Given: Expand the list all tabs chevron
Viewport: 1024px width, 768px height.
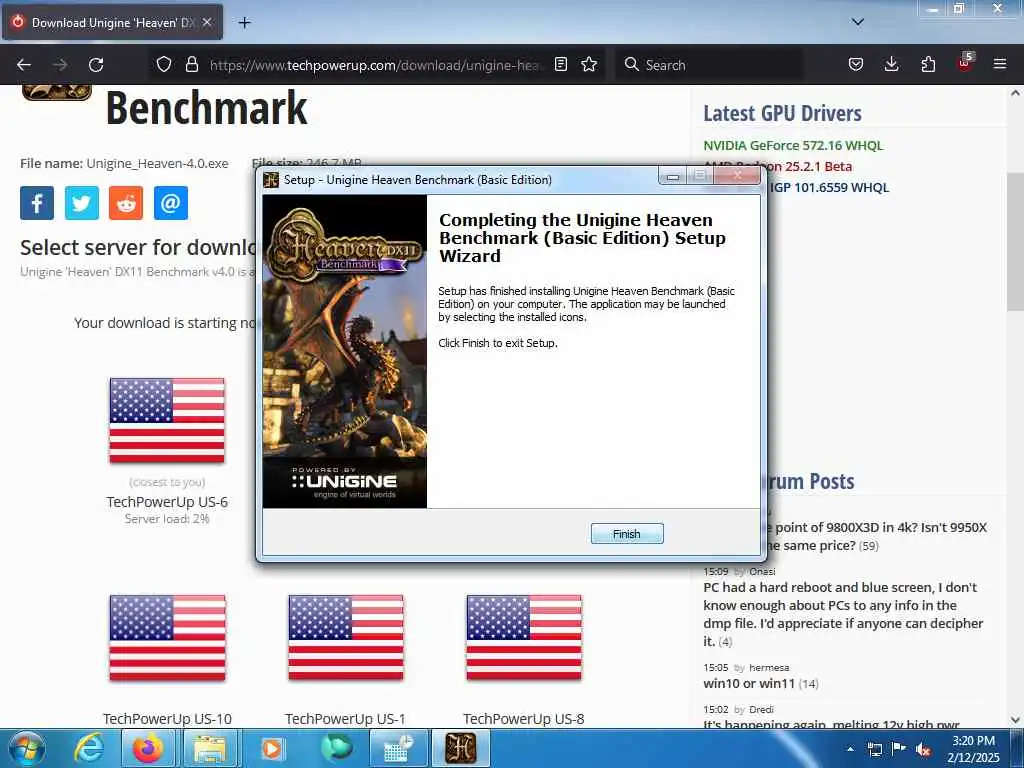Looking at the screenshot, I should [857, 22].
